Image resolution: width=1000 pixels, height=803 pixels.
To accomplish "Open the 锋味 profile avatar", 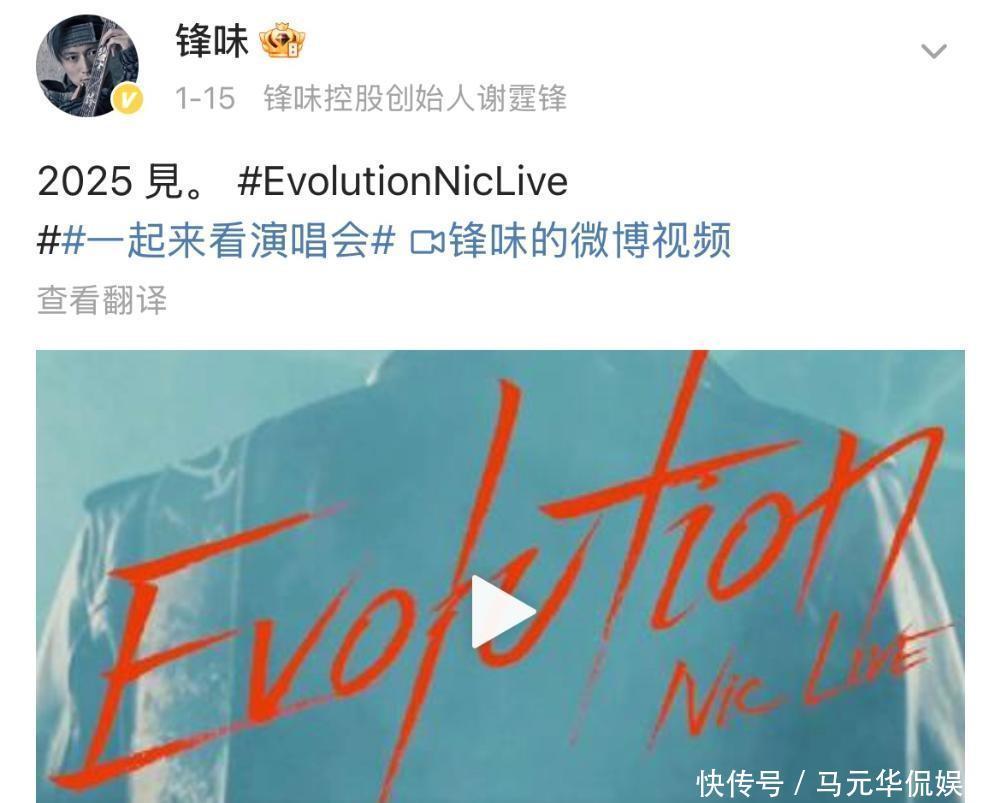I will 87,66.
